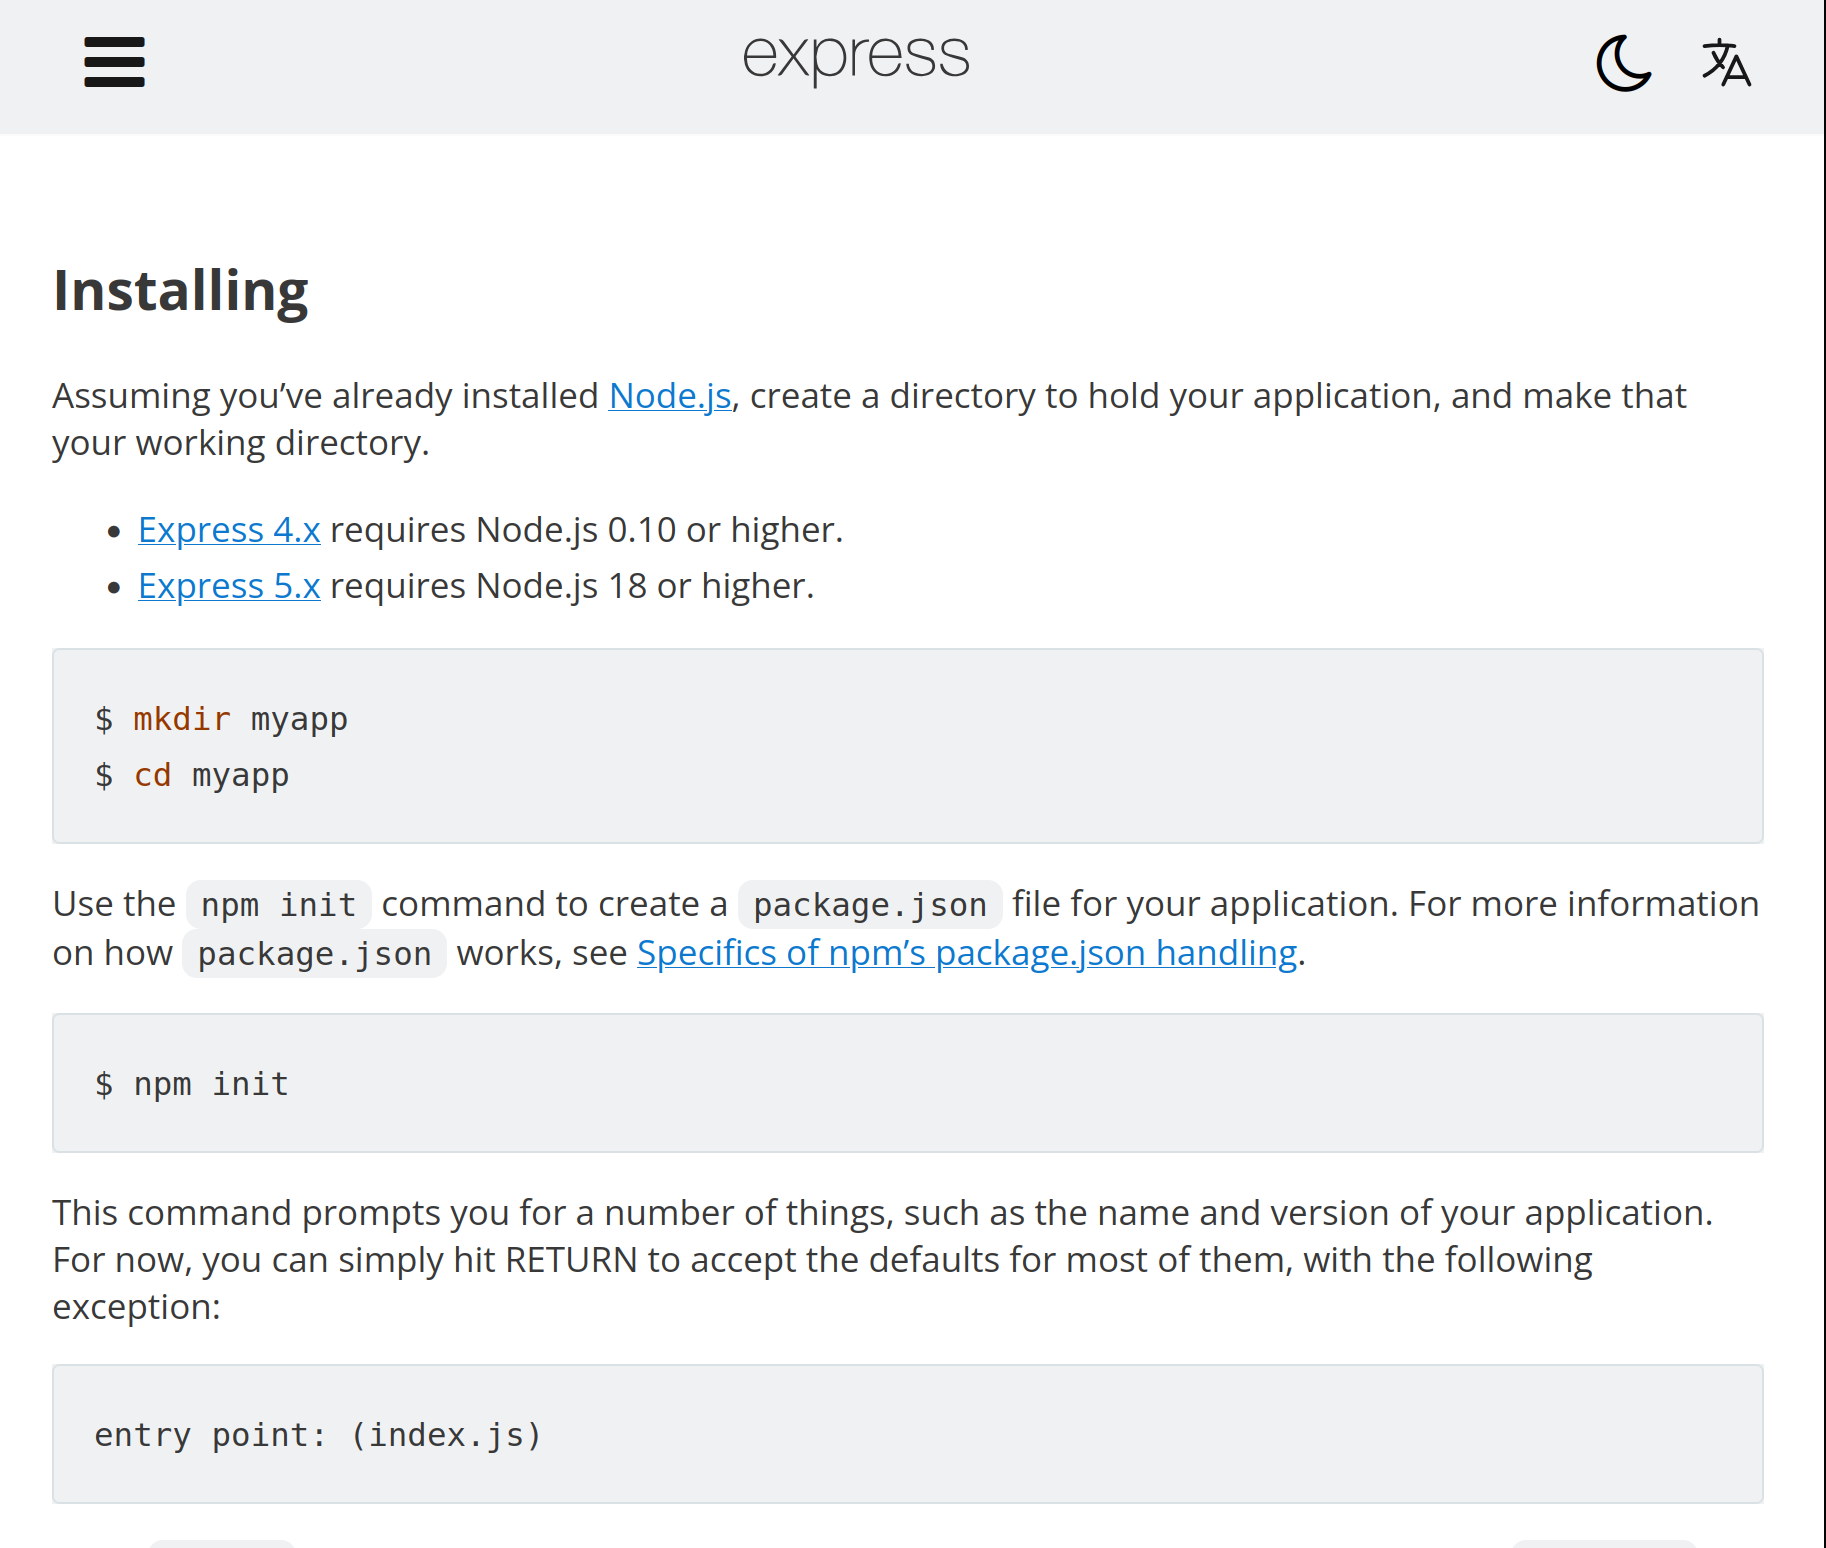Click the '$ cd myapp' code line
1826x1548 pixels.
[x=192, y=775]
